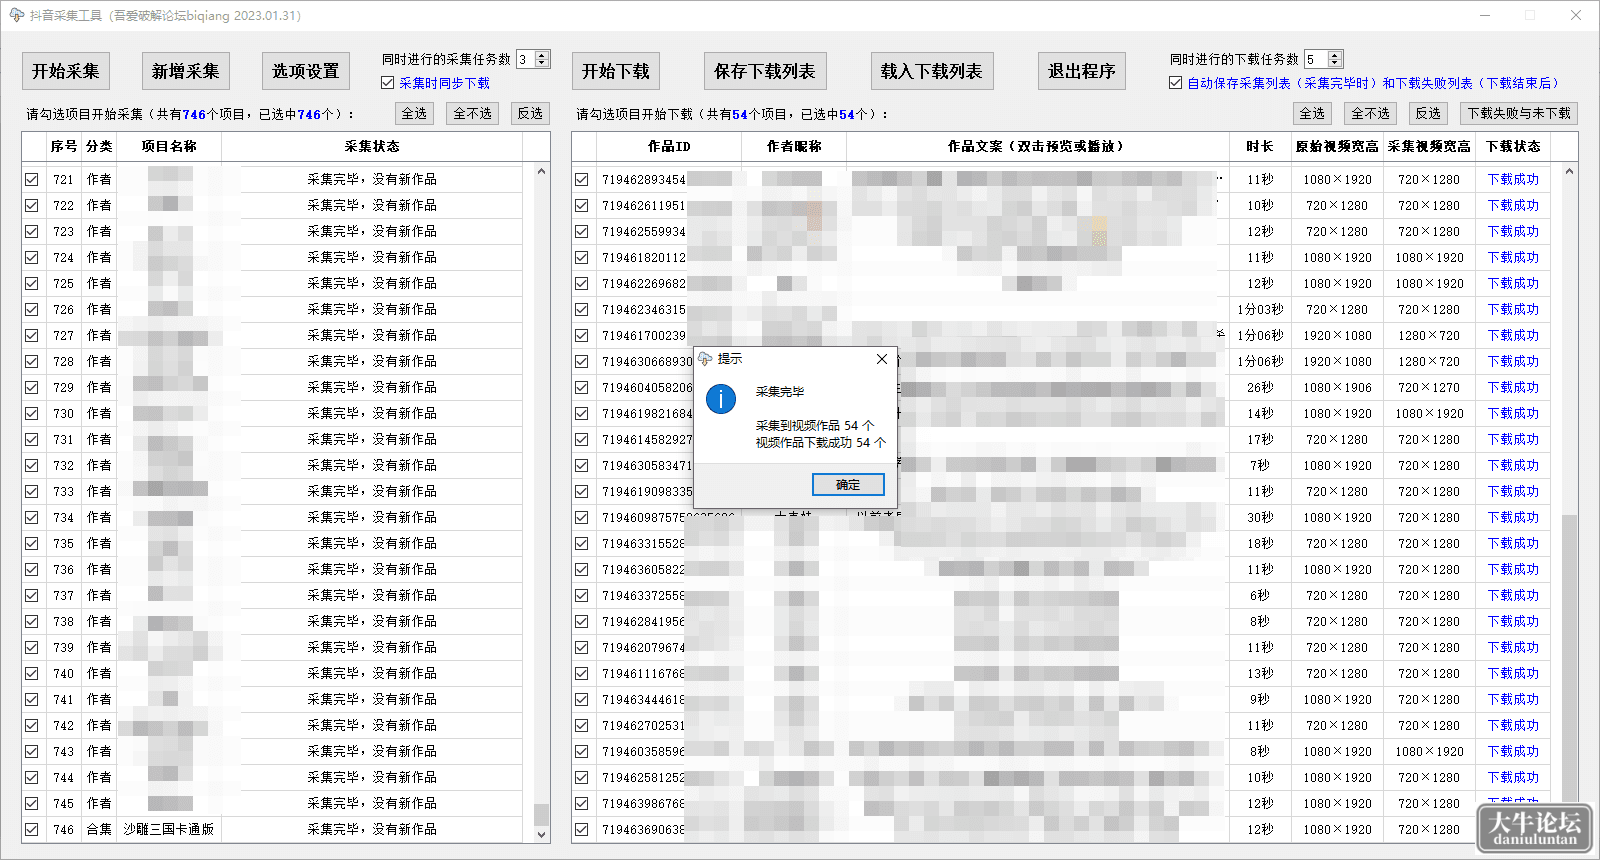
Task: Start downloads with 开始下载
Action: (616, 71)
